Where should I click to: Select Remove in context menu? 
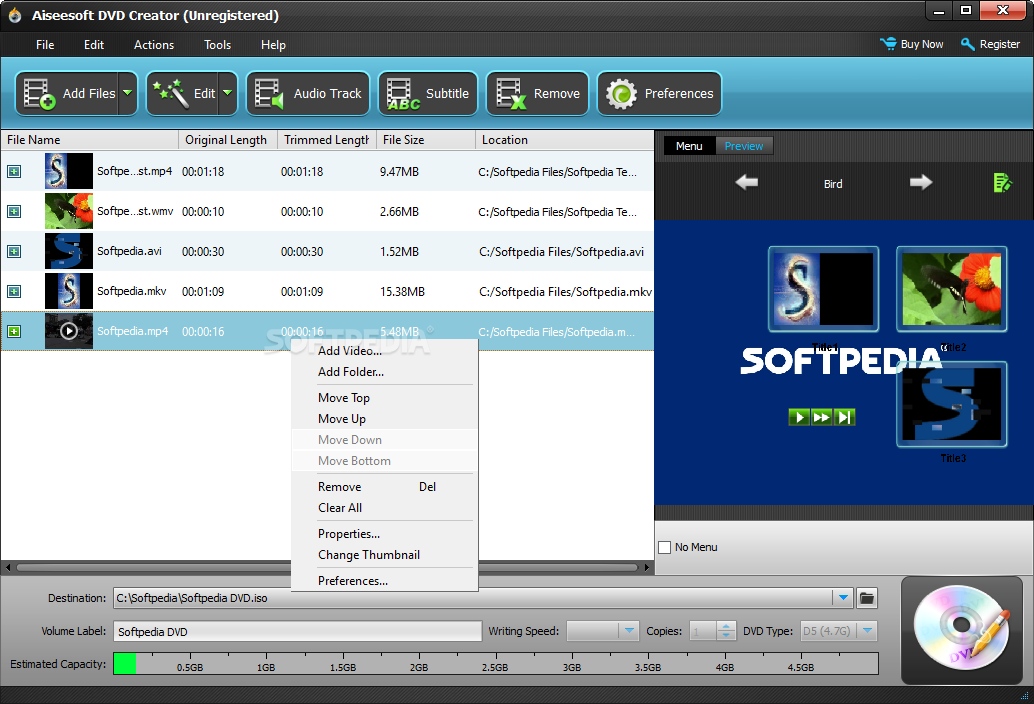tap(384, 486)
